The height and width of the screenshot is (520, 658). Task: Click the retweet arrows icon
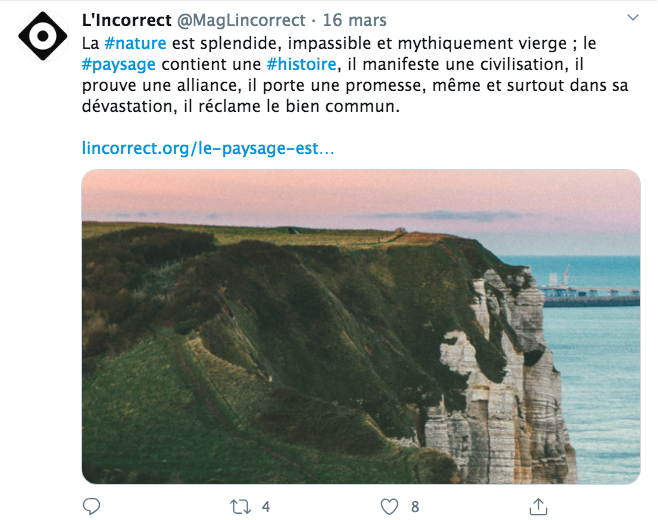[x=240, y=507]
